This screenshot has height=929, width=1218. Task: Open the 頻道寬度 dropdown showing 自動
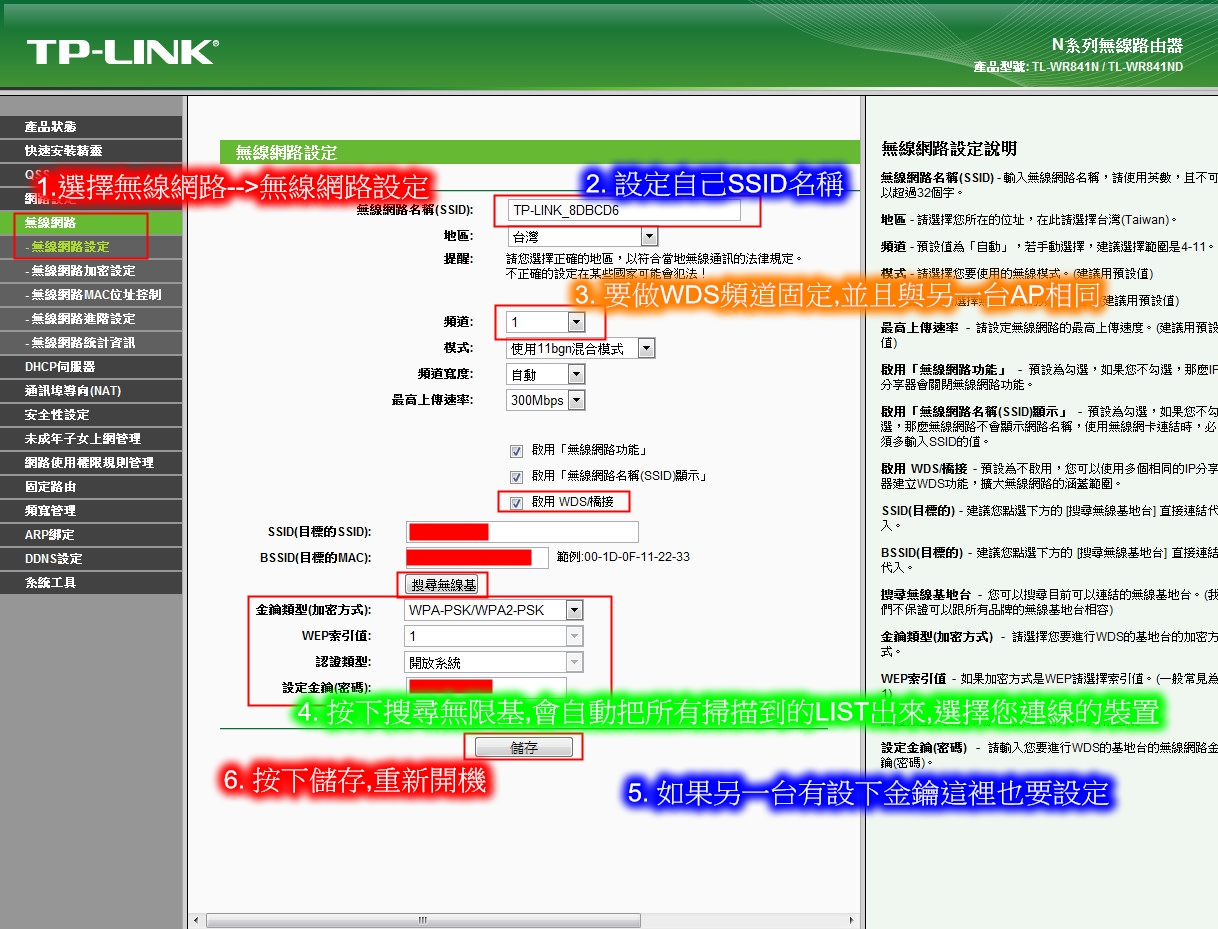click(545, 375)
